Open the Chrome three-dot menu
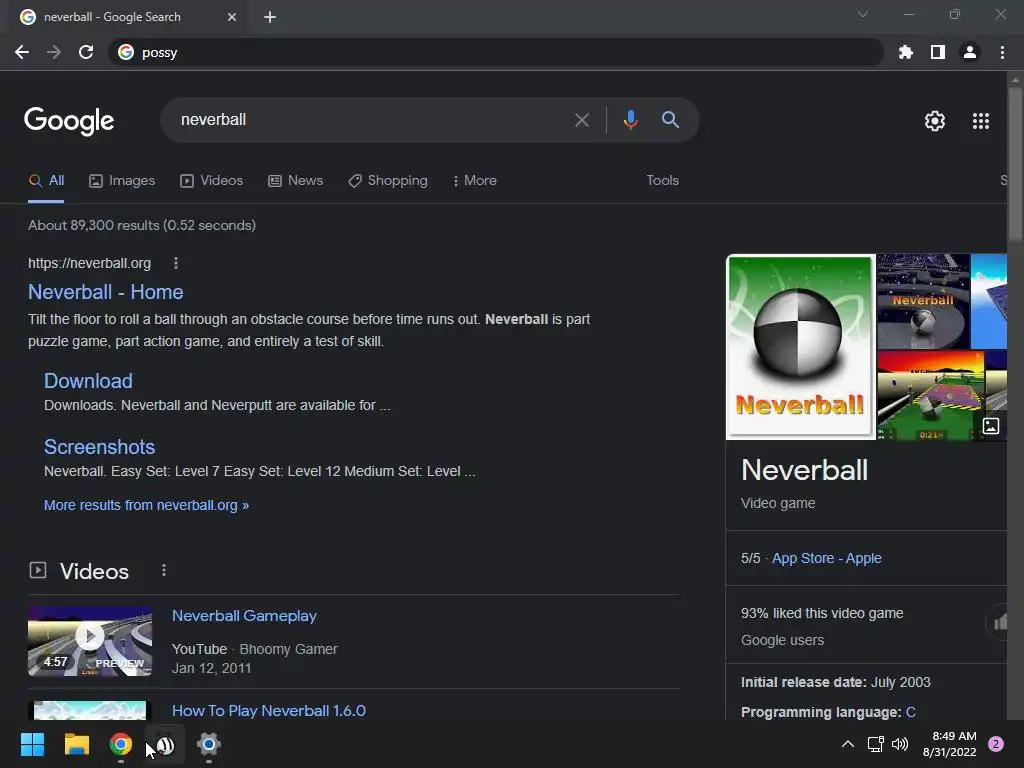The height and width of the screenshot is (768, 1024). click(x=1002, y=52)
